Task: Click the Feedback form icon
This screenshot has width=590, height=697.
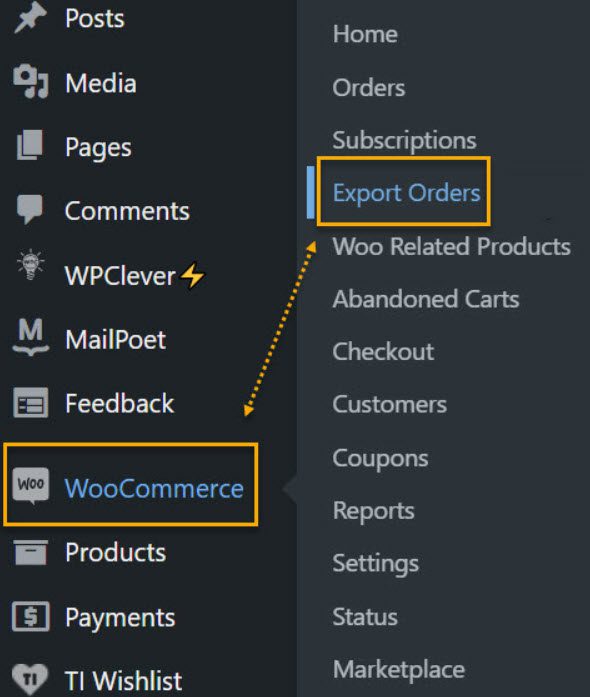Action: [31, 403]
